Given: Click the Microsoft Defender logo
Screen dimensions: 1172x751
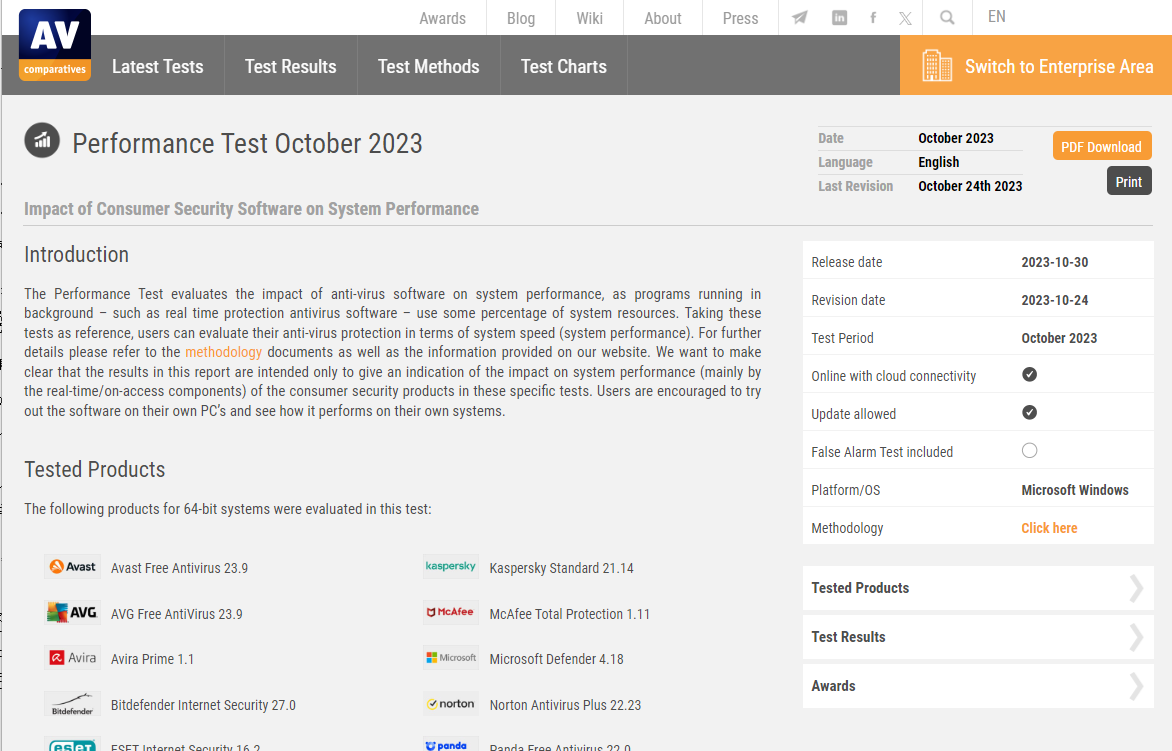Looking at the screenshot, I should tap(451, 658).
